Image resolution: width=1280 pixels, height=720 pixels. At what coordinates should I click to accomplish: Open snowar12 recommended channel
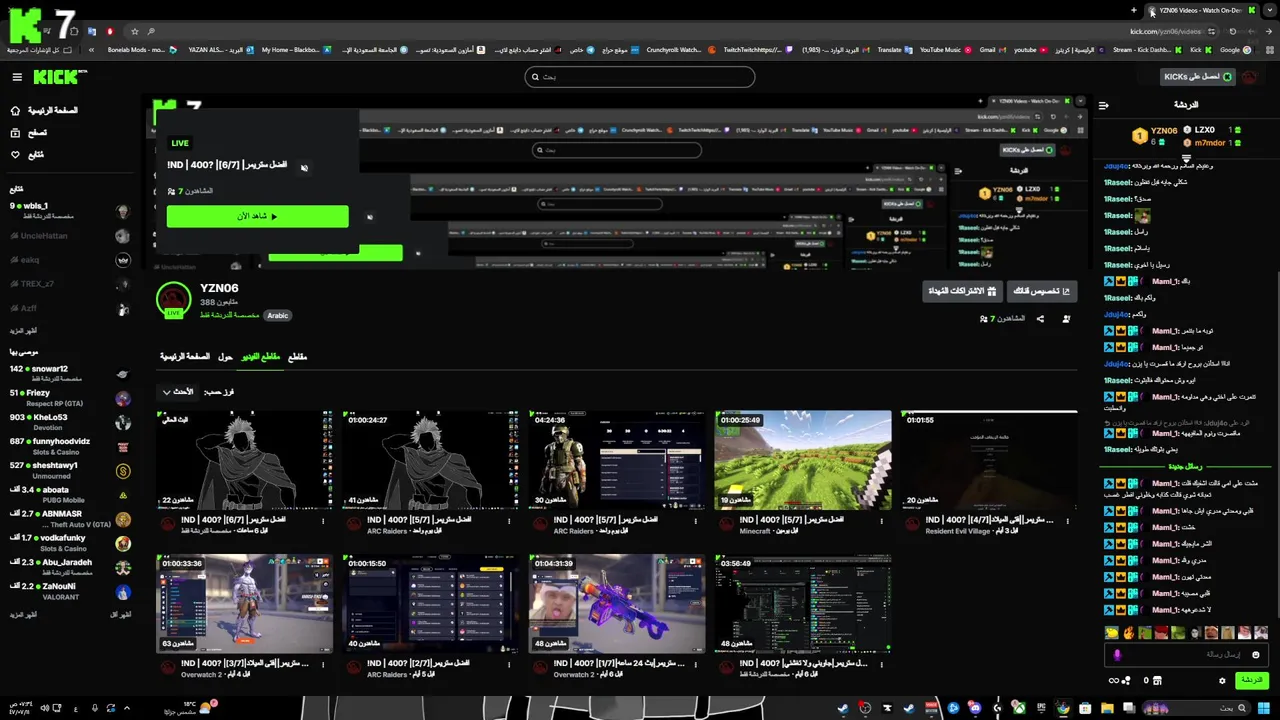pyautogui.click(x=70, y=373)
